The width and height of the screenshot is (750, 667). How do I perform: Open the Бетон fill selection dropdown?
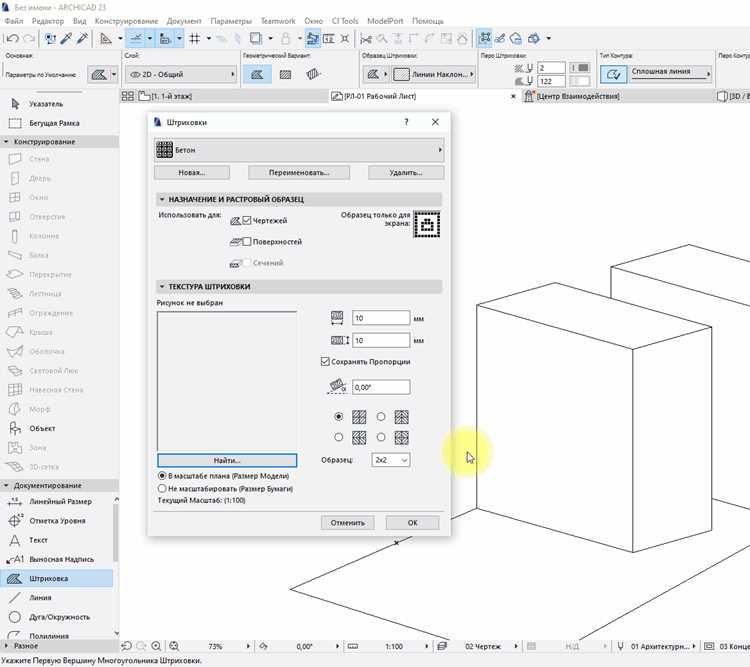coord(299,150)
